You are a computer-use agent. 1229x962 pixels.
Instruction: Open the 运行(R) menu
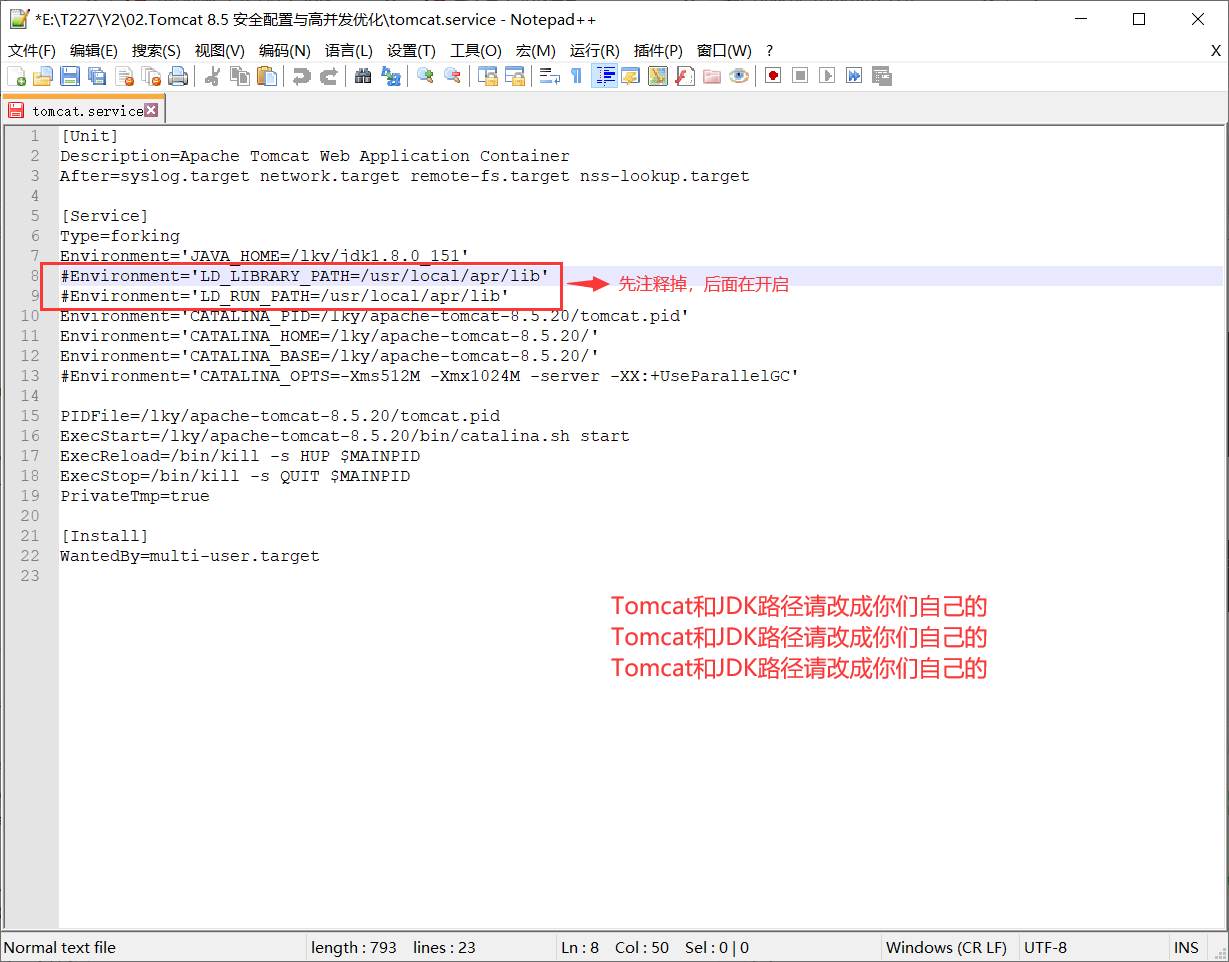pyautogui.click(x=595, y=50)
